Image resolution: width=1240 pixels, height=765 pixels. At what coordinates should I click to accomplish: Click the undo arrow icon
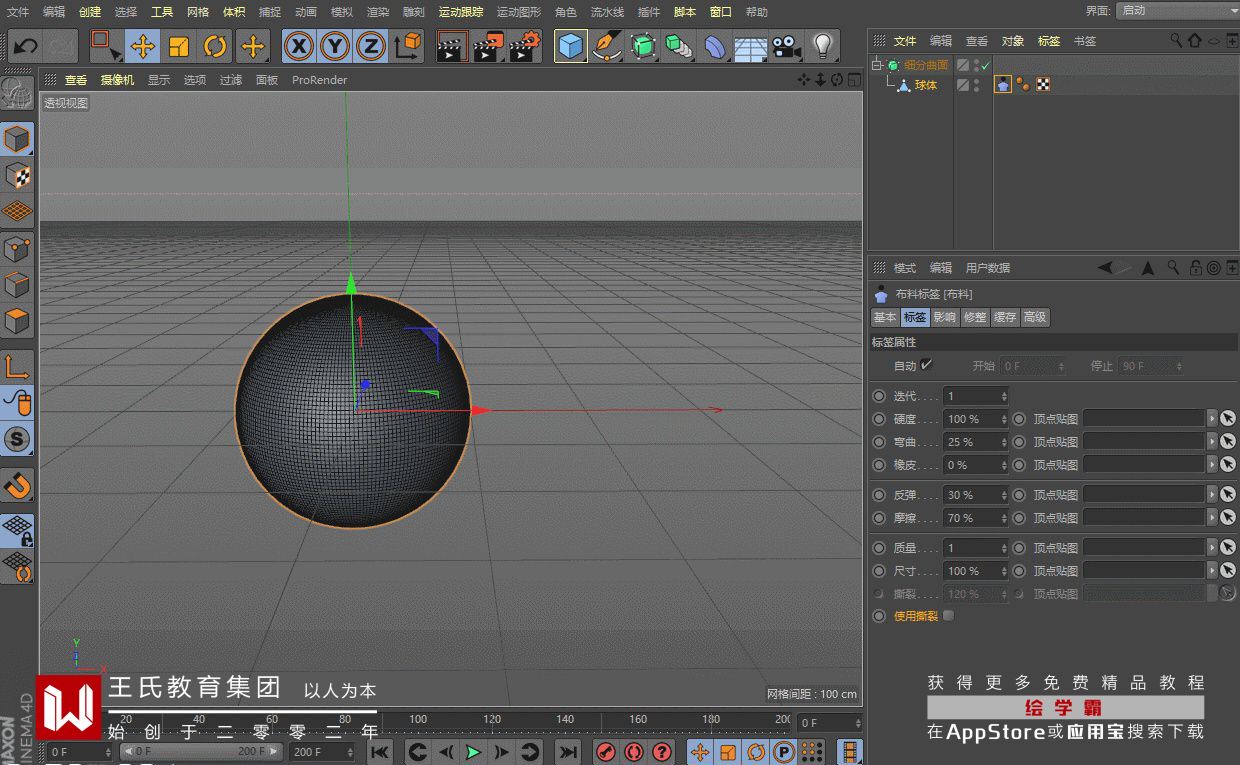(25, 46)
